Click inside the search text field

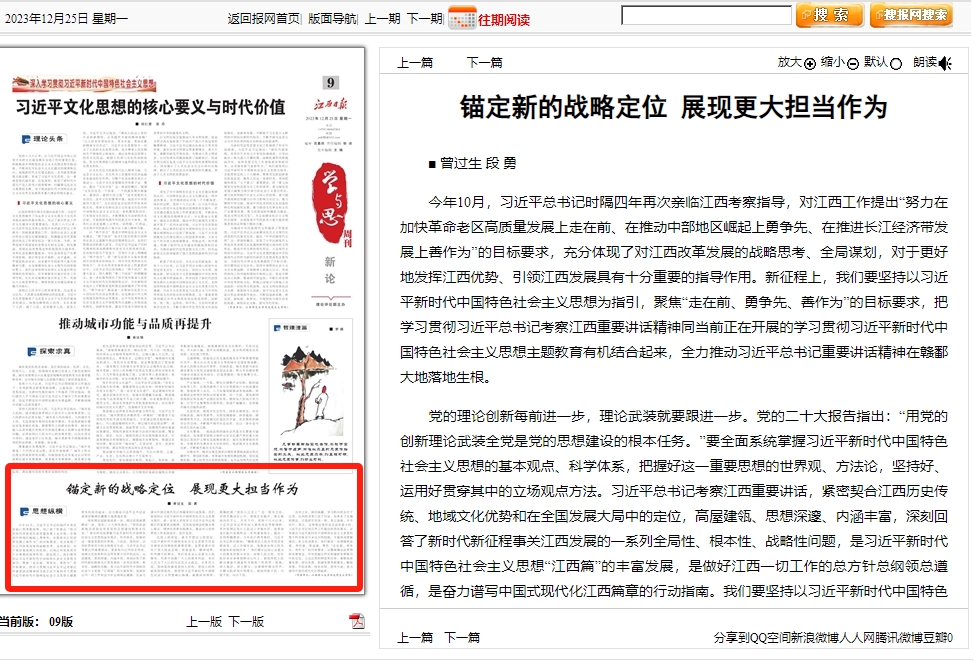pyautogui.click(x=706, y=15)
